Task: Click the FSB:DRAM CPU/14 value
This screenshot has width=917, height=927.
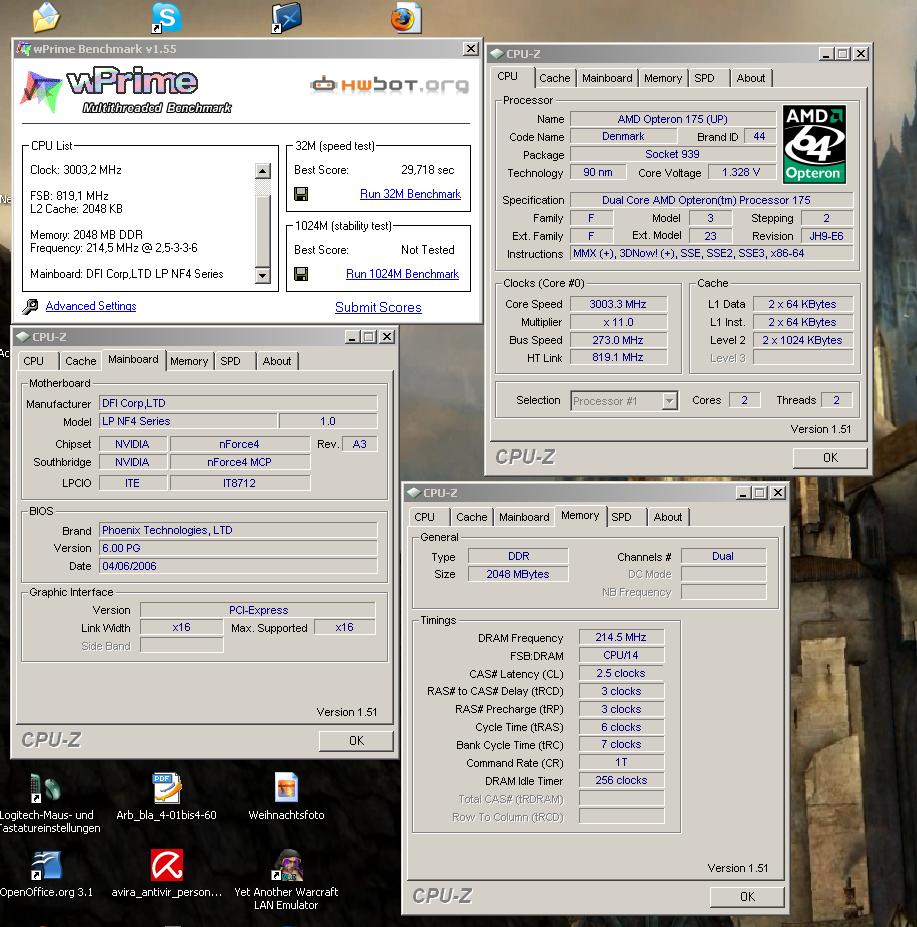Action: click(x=621, y=655)
